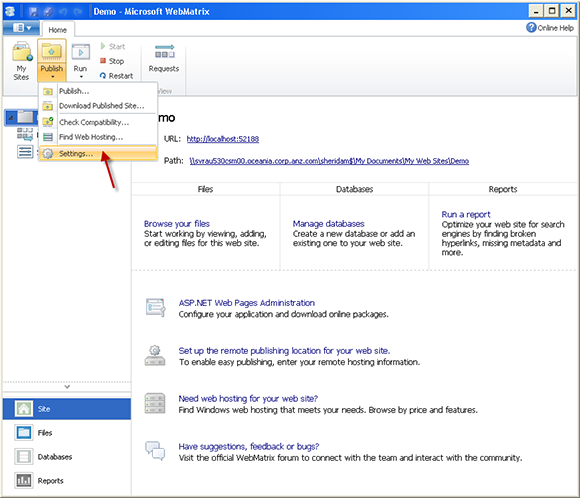Collapse the site tree folder node

click(11, 118)
